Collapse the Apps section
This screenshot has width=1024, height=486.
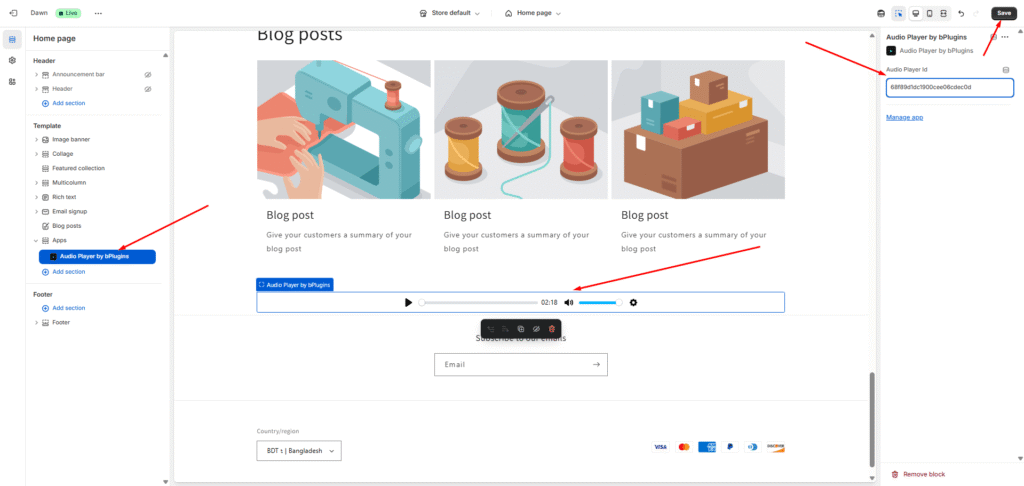click(36, 241)
